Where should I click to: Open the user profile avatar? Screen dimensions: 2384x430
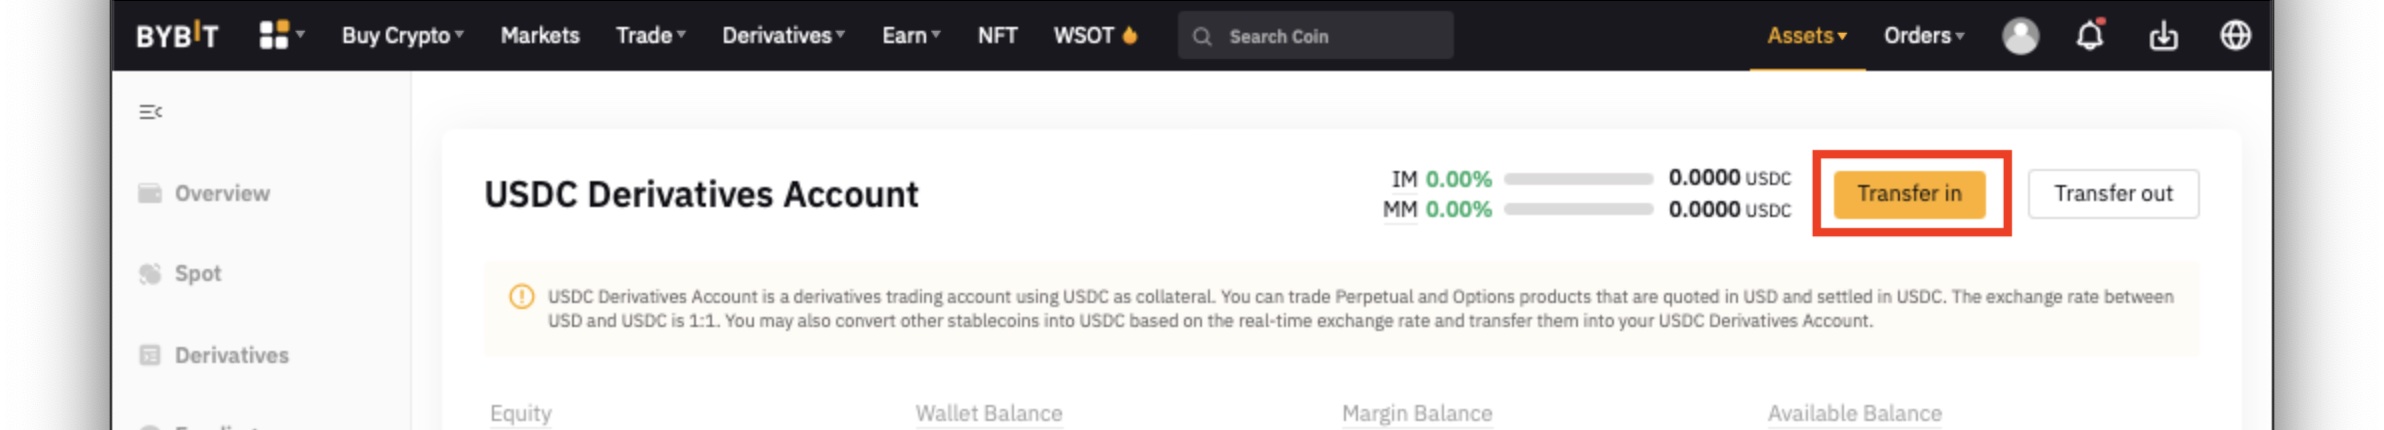pos(2019,36)
